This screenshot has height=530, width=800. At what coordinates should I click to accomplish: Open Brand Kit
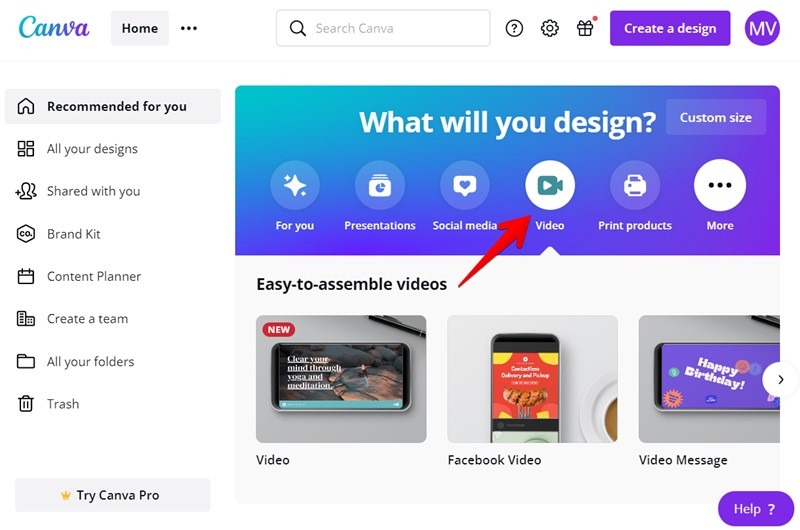pos(59,234)
